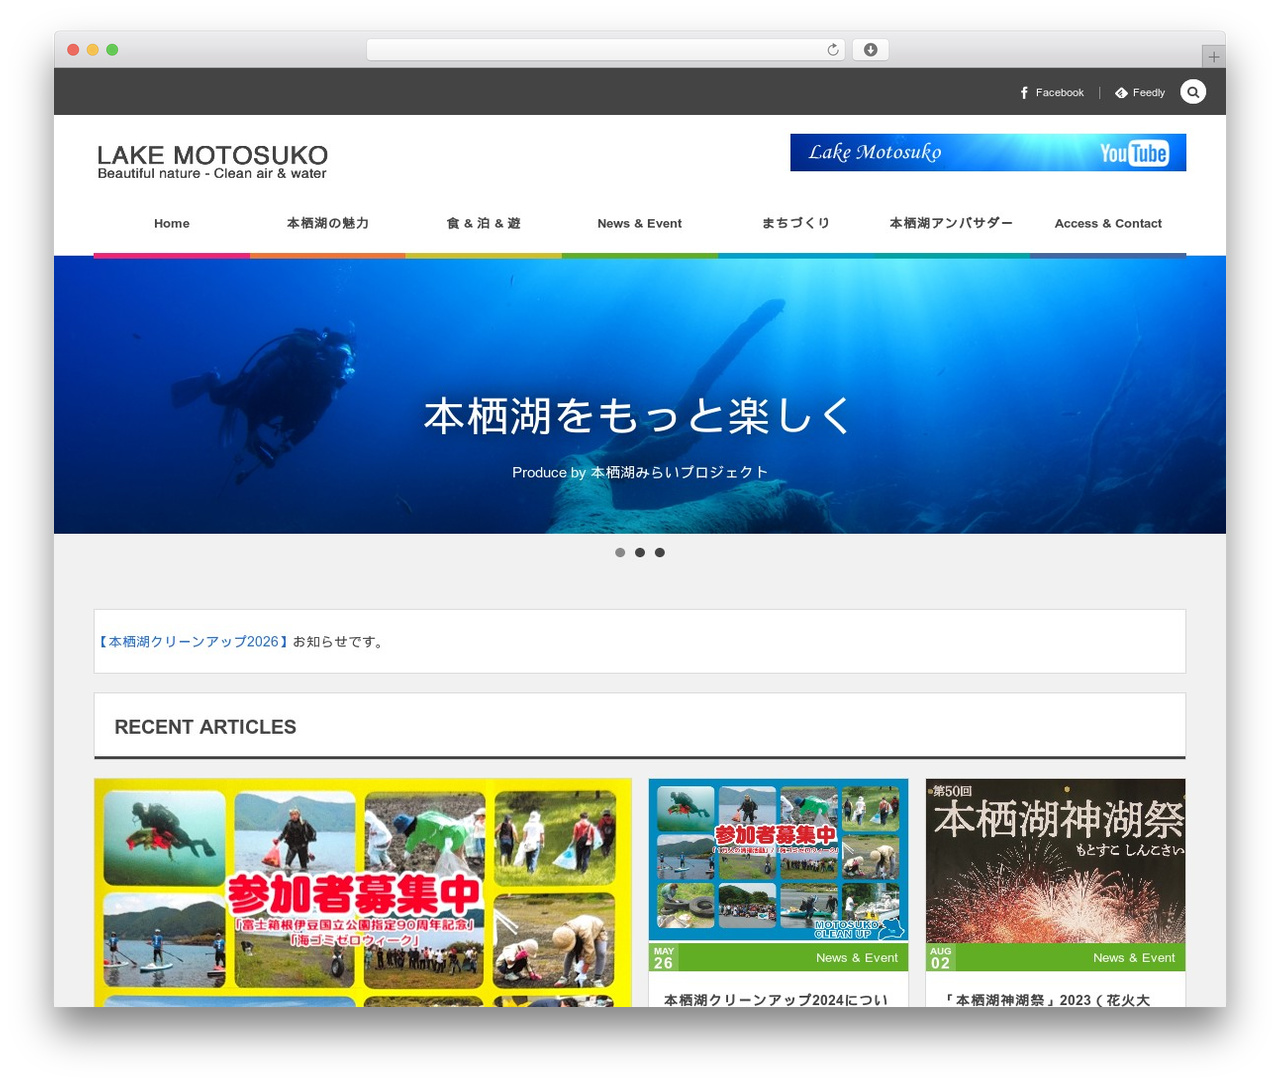This screenshot has height=1084, width=1280.
Task: Open the 本栖湖の魅力 menu item
Action: coord(328,223)
